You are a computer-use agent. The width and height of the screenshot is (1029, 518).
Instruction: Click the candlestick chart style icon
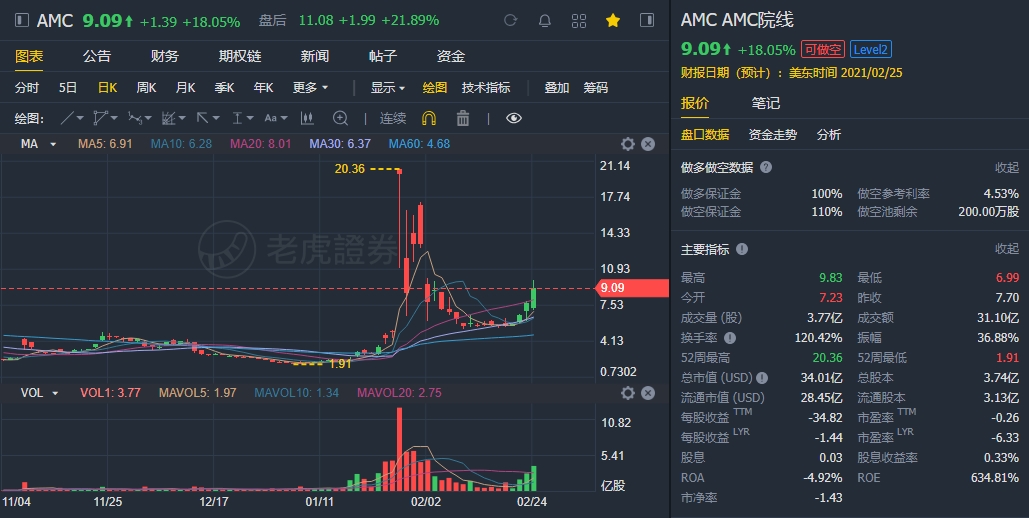pyautogui.click(x=306, y=118)
